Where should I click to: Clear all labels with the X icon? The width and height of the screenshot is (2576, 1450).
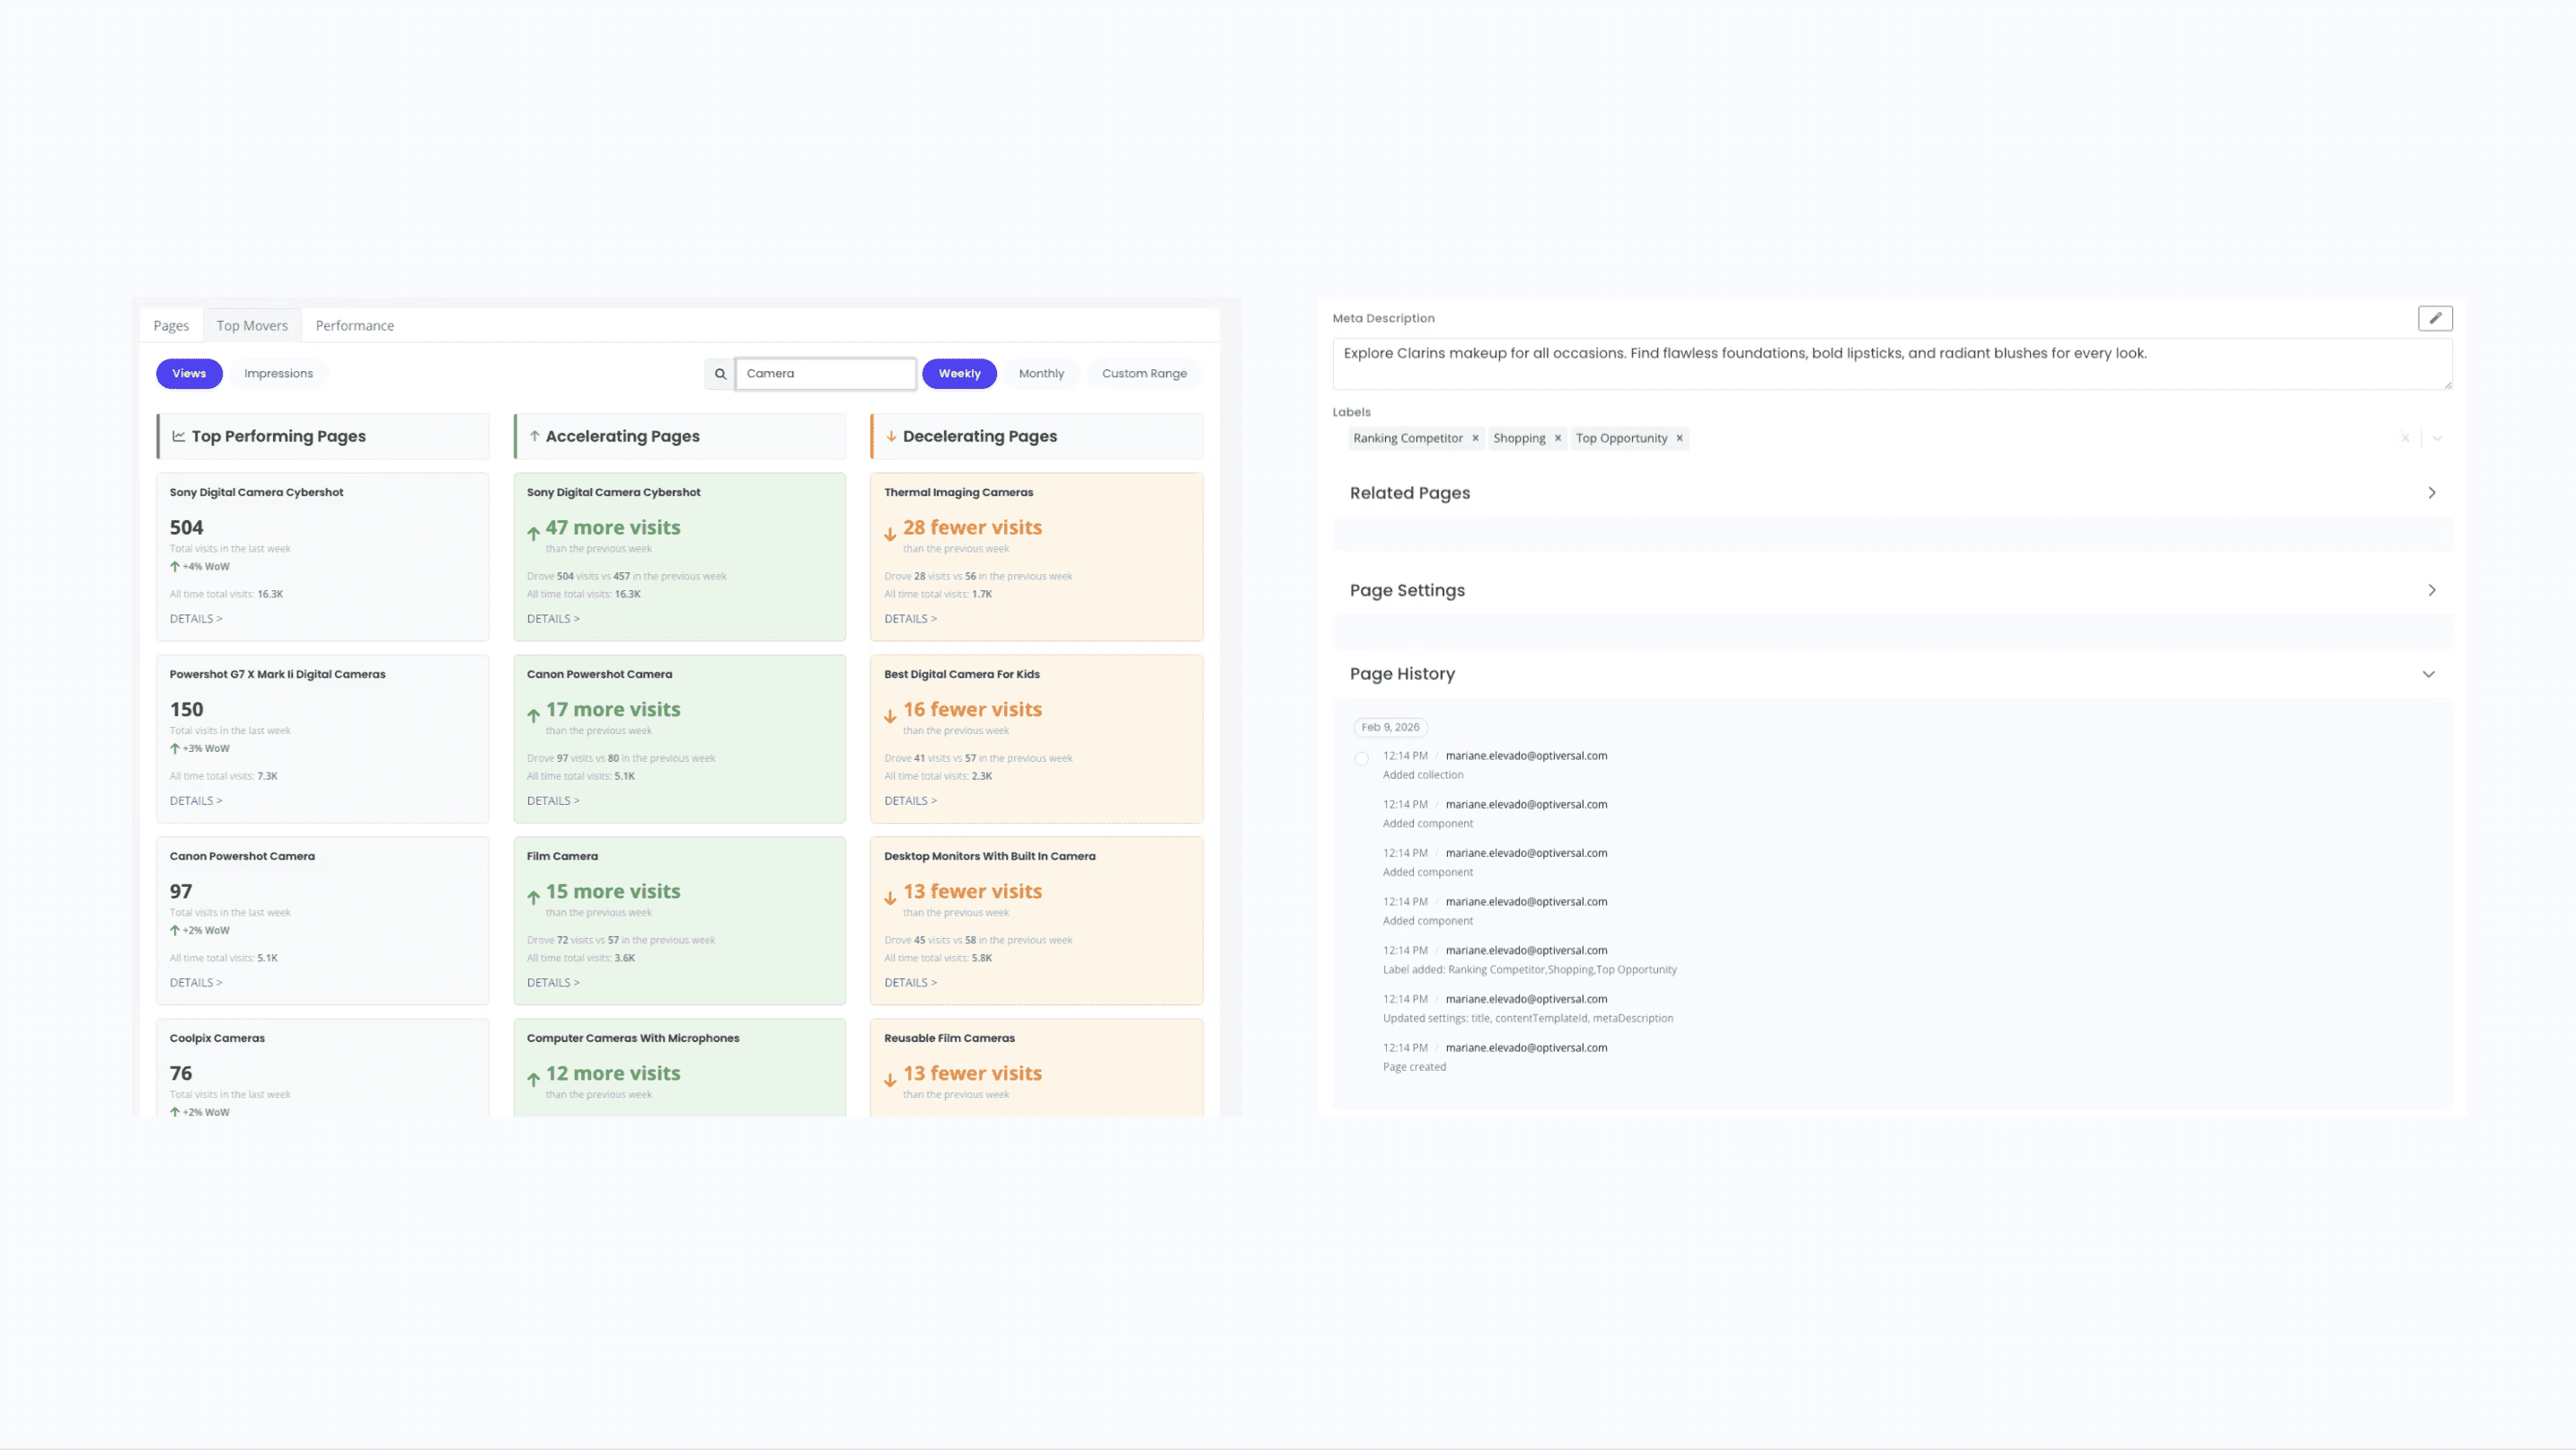point(2405,438)
